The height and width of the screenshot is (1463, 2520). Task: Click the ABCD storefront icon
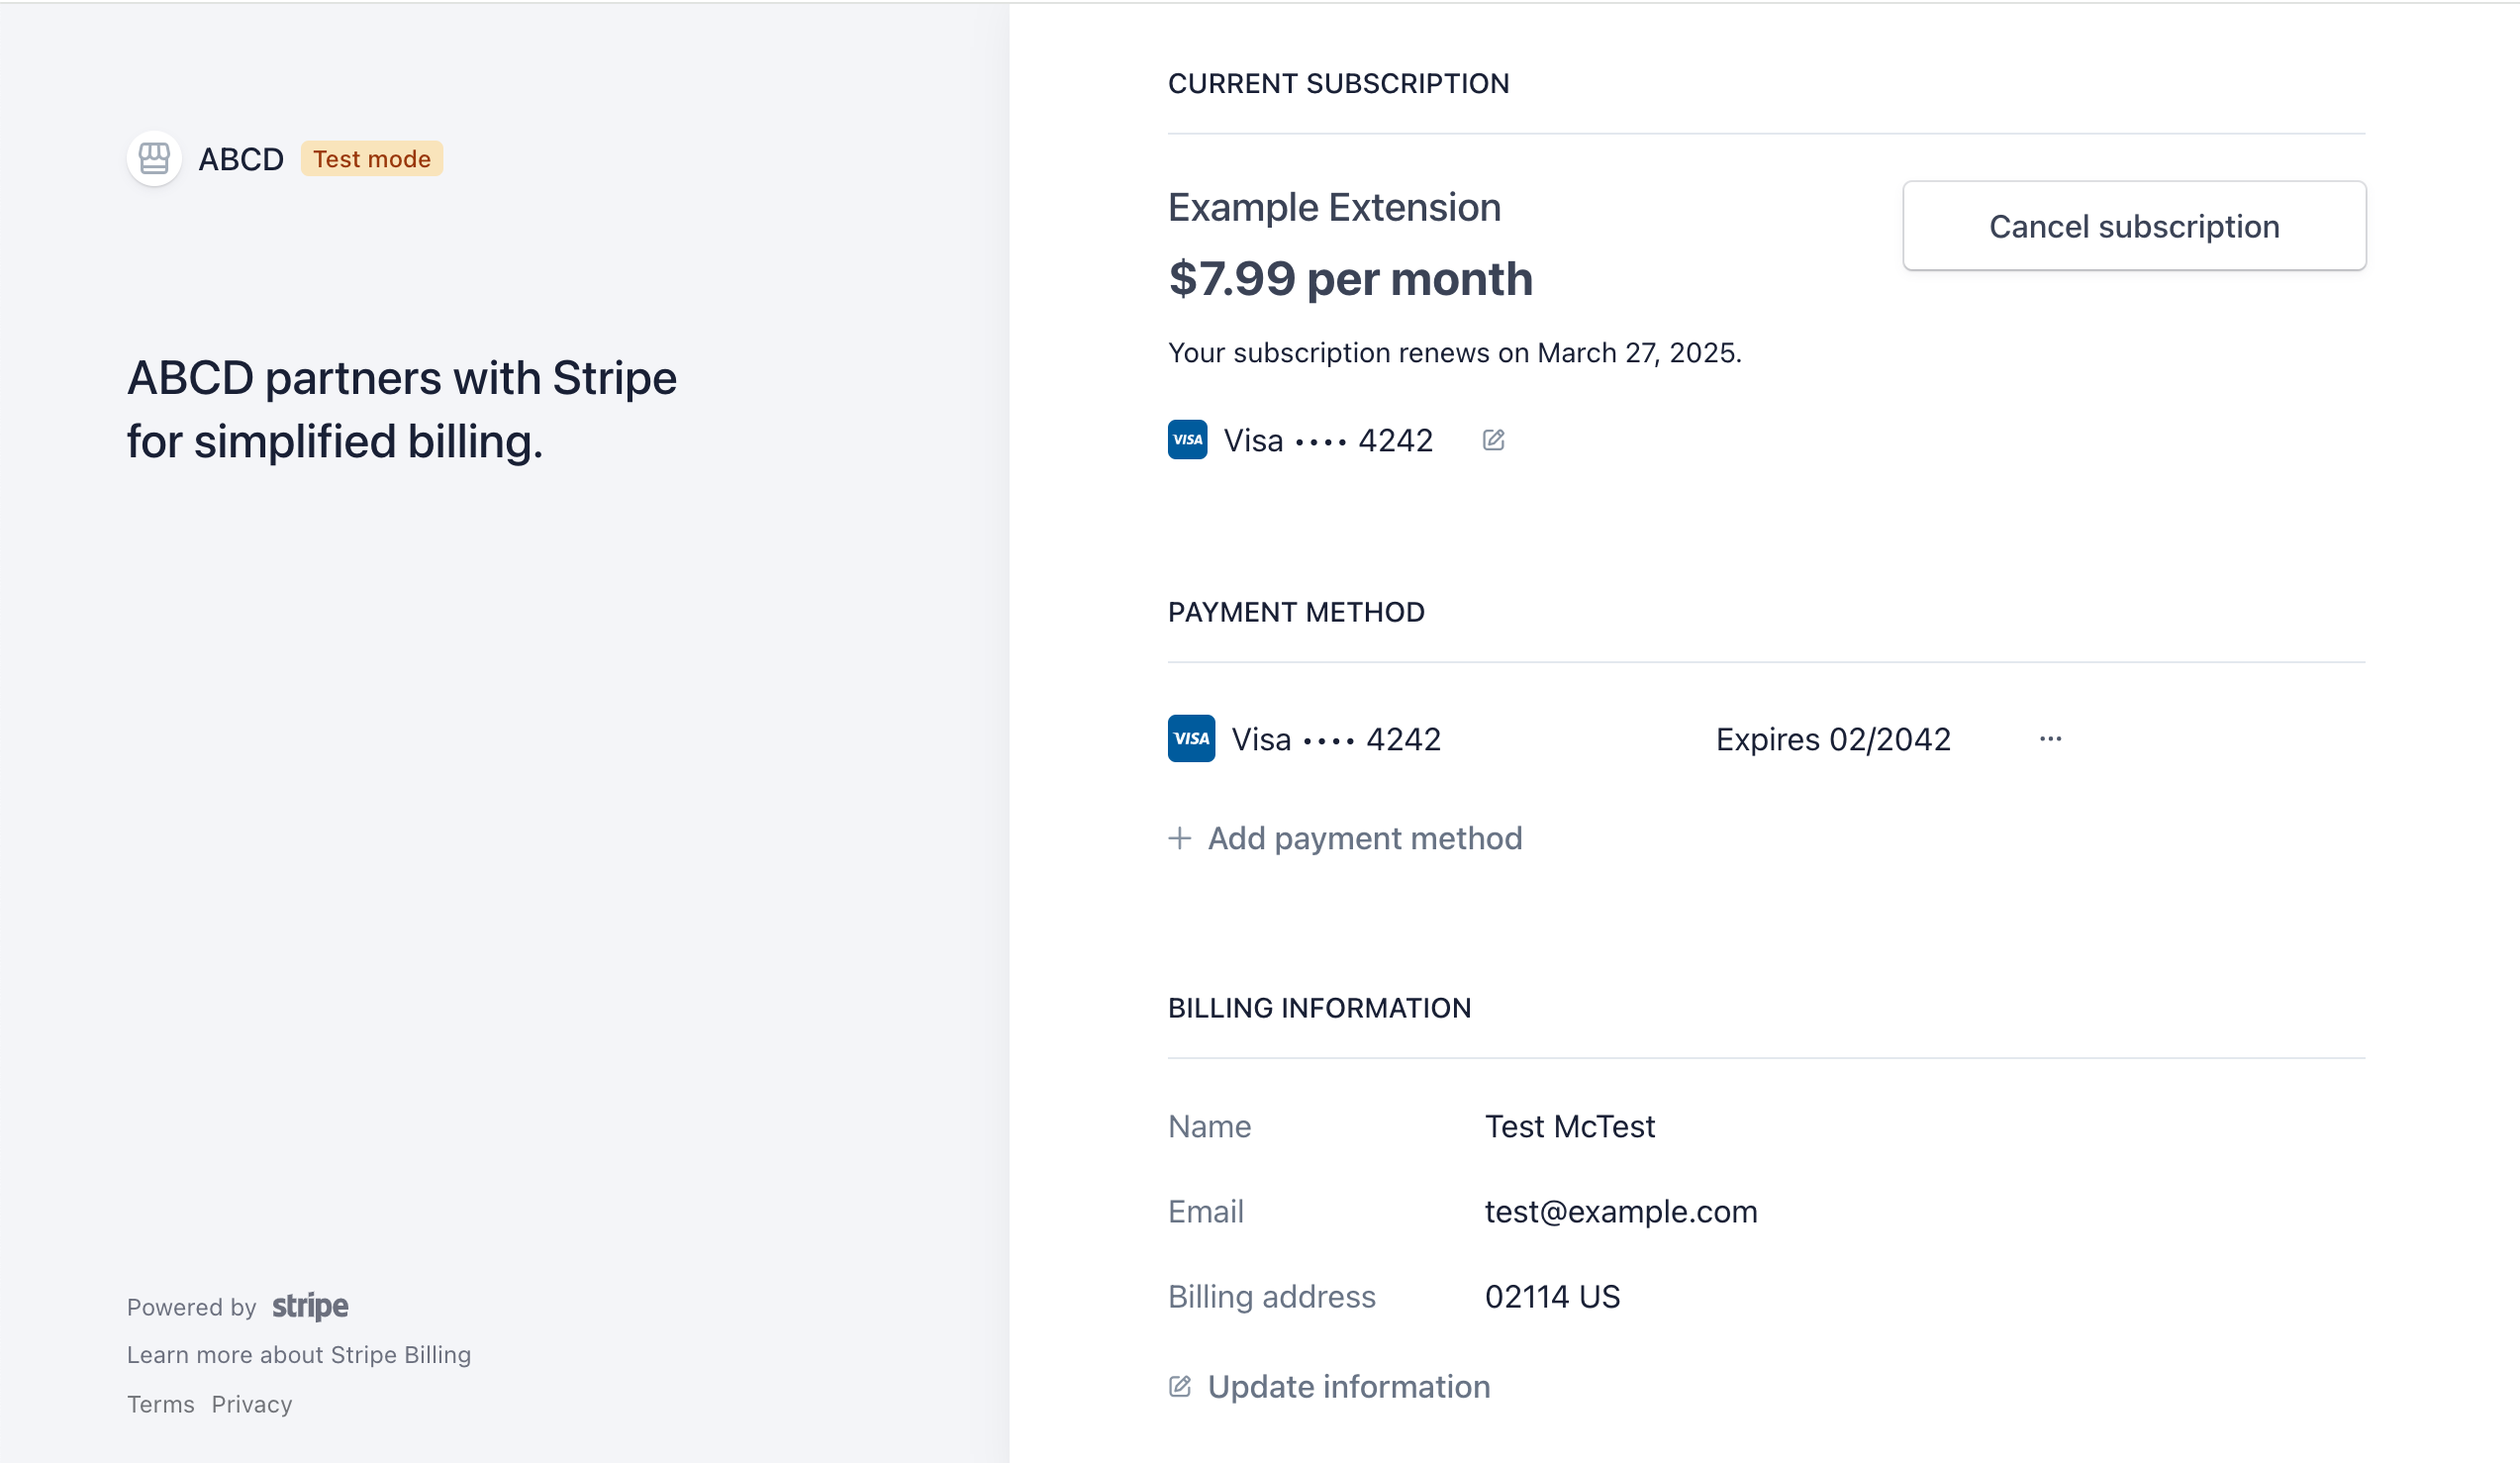tap(154, 158)
